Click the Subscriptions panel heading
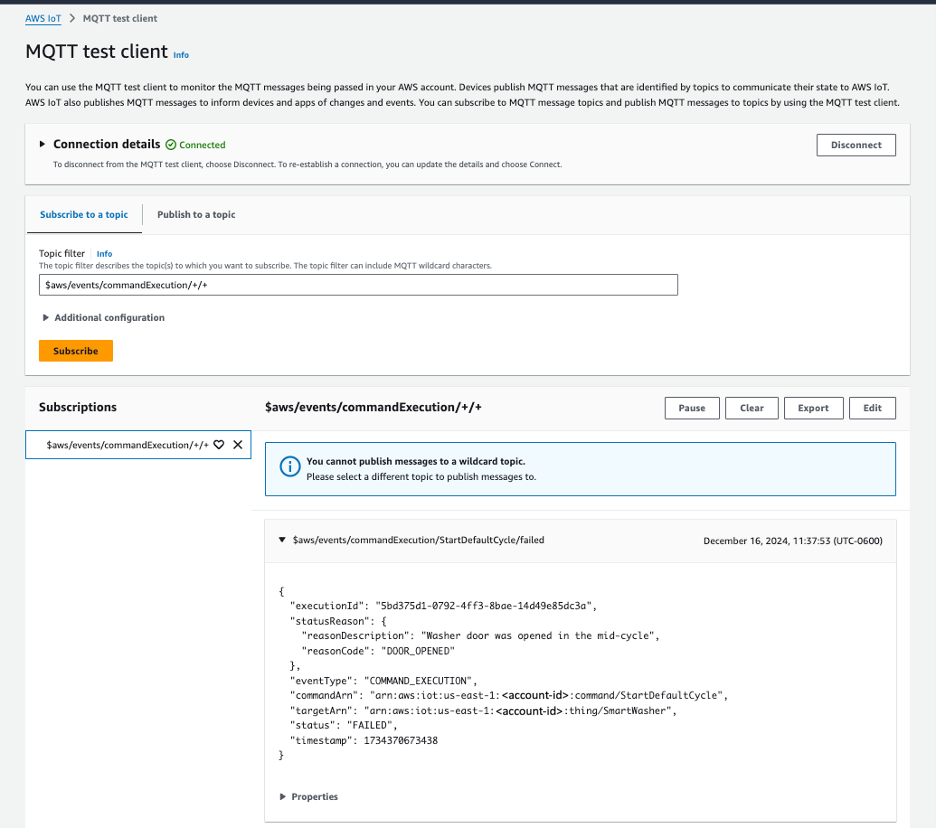936x828 pixels. [78, 407]
